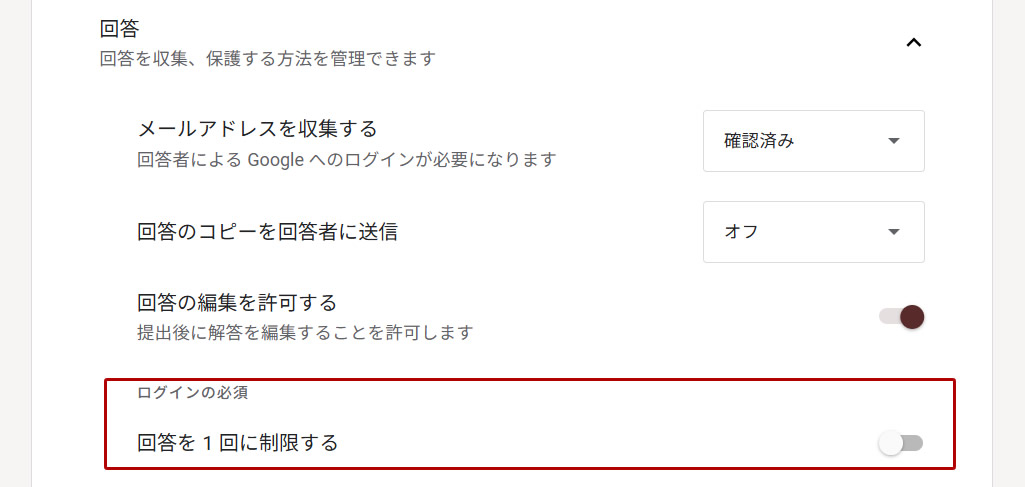This screenshot has width=1025, height=487.
Task: Click the arrow icon beside オフ
Action: [x=894, y=232]
